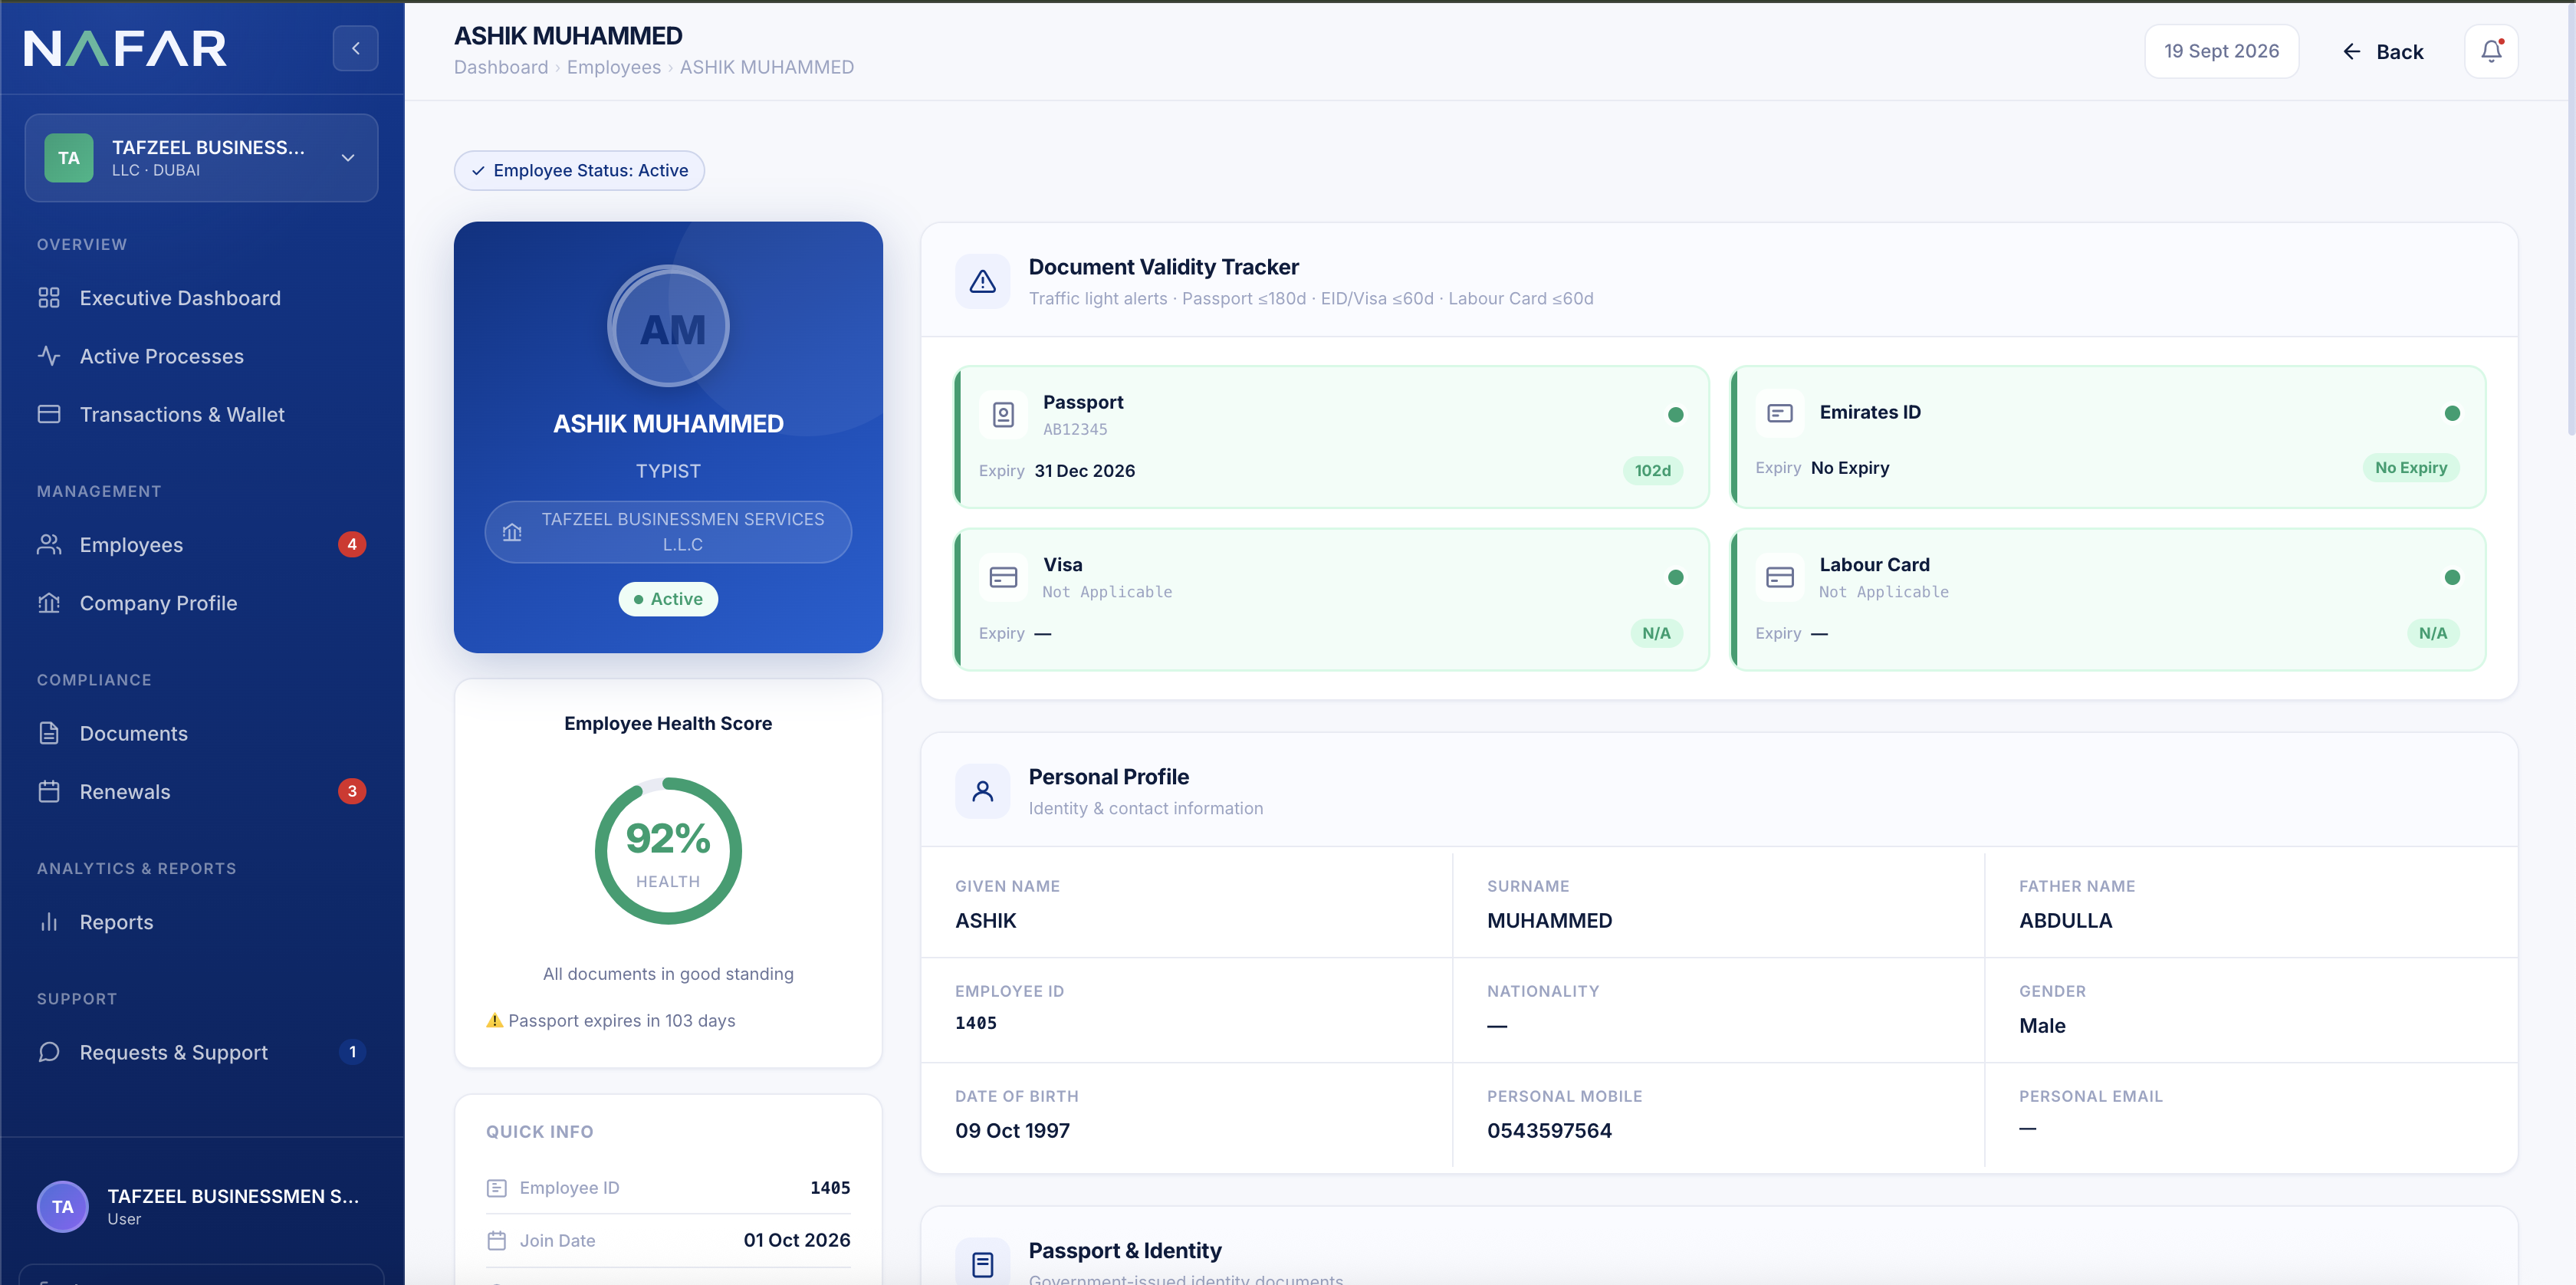Image resolution: width=2576 pixels, height=1285 pixels.
Task: Expand the TAFZEEL BUSINESS company switcher dropdown
Action: [201, 158]
